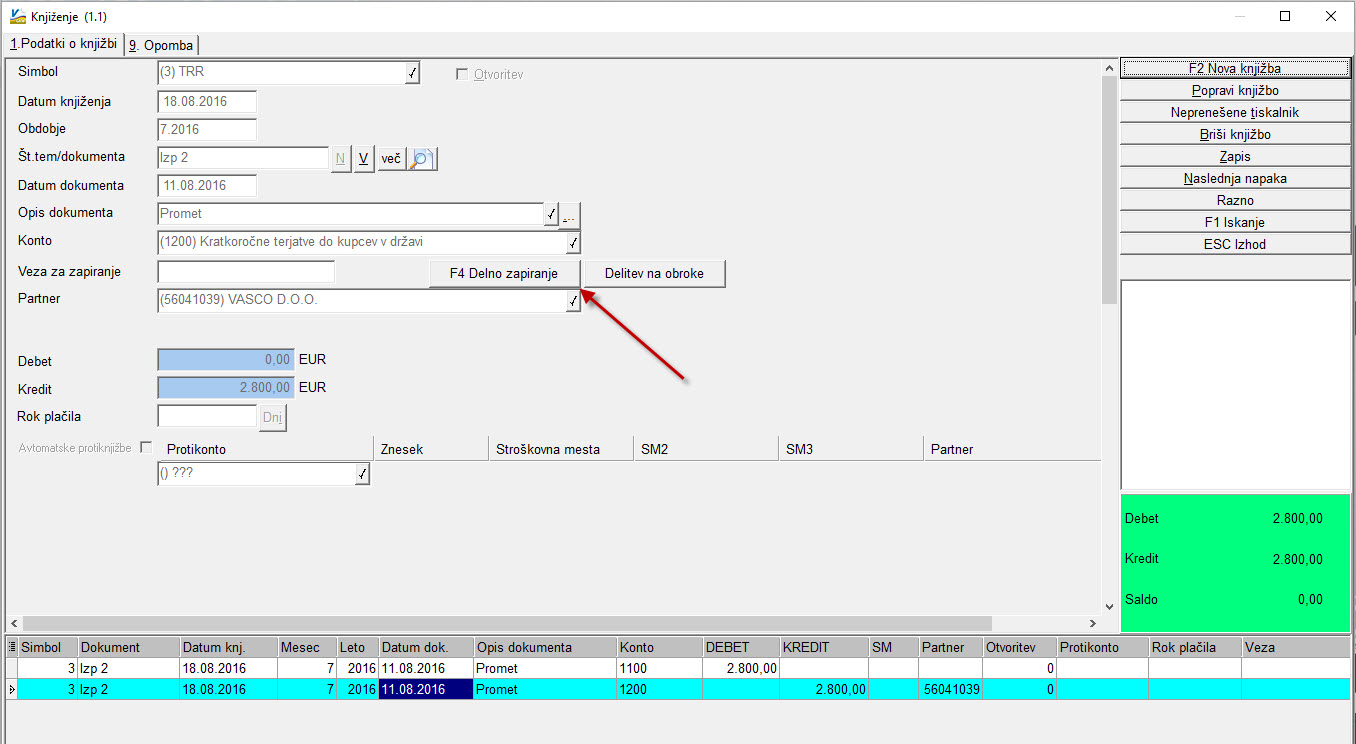
Task: Switch to the 9. Opomba tab
Action: coord(162,45)
